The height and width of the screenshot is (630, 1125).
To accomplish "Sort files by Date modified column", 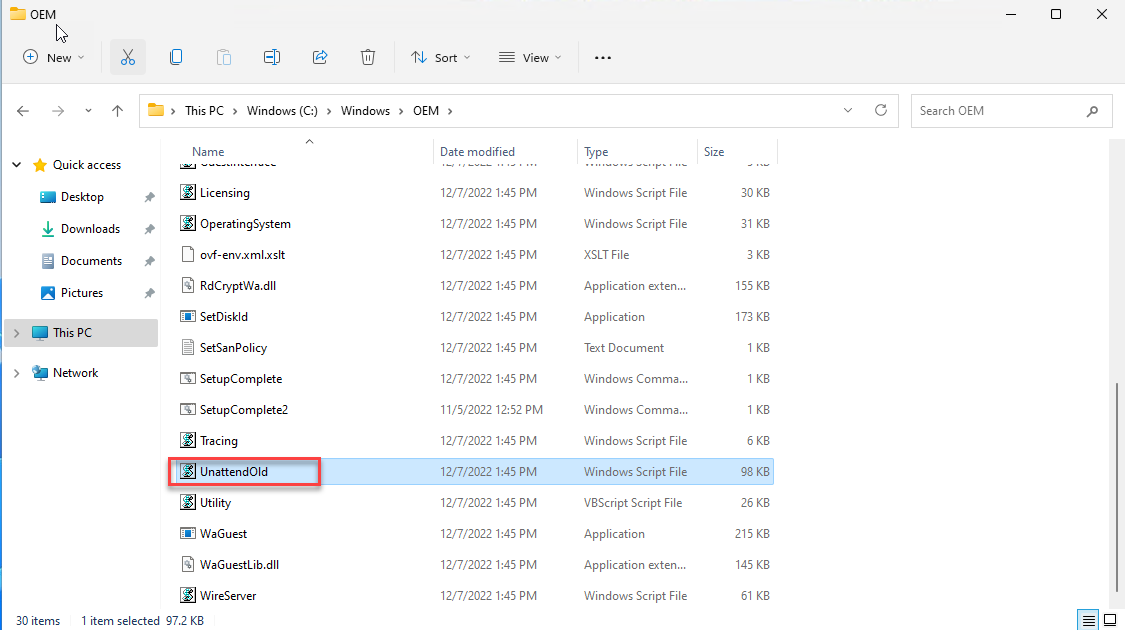I will [478, 152].
